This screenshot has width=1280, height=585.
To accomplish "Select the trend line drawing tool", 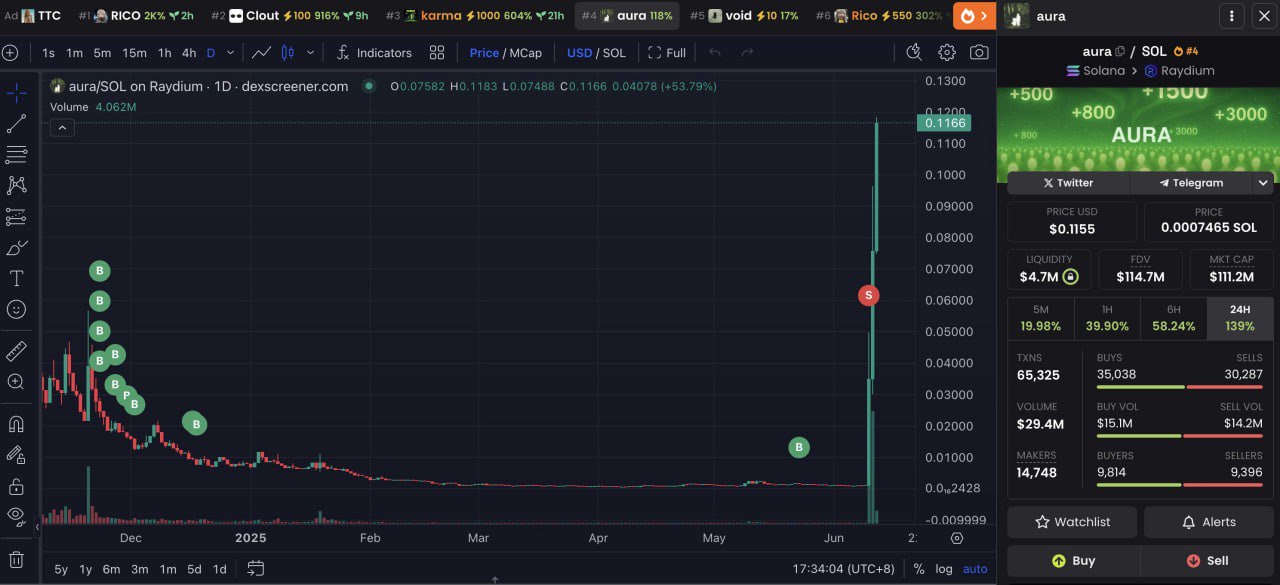I will [x=16, y=124].
